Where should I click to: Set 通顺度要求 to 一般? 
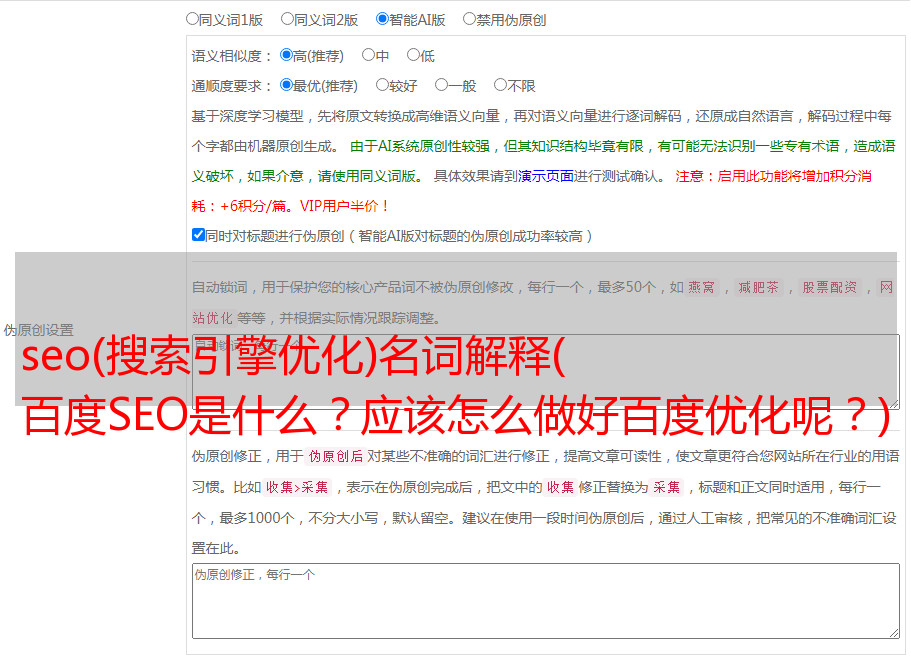(442, 85)
